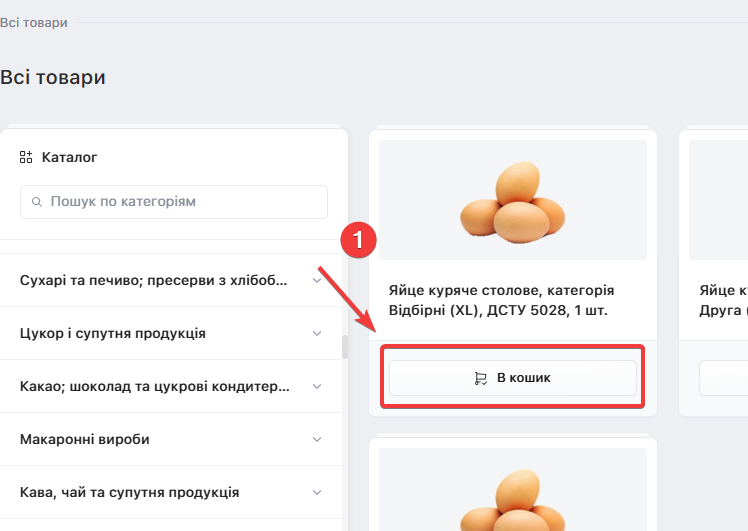The width and height of the screenshot is (748, 531).
Task: Expand the Макаронні вироби chevron
Action: point(317,439)
